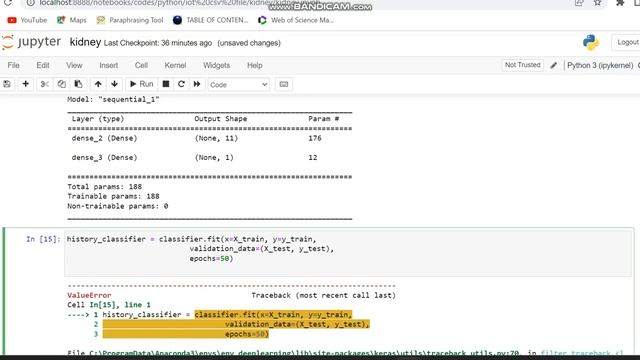The height and width of the screenshot is (360, 640).
Task: Insert a cell below with plus icon
Action: (26, 84)
